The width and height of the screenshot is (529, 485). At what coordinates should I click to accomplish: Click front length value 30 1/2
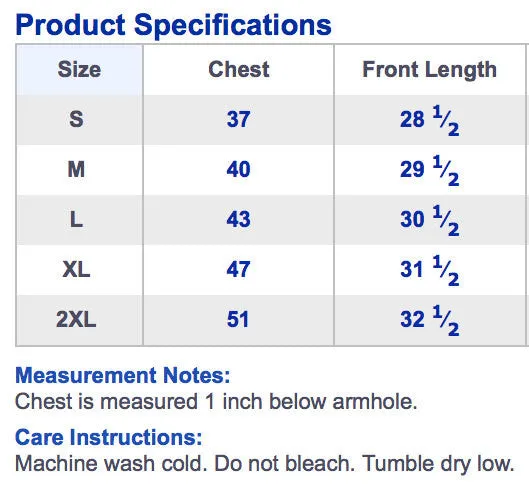click(x=429, y=221)
